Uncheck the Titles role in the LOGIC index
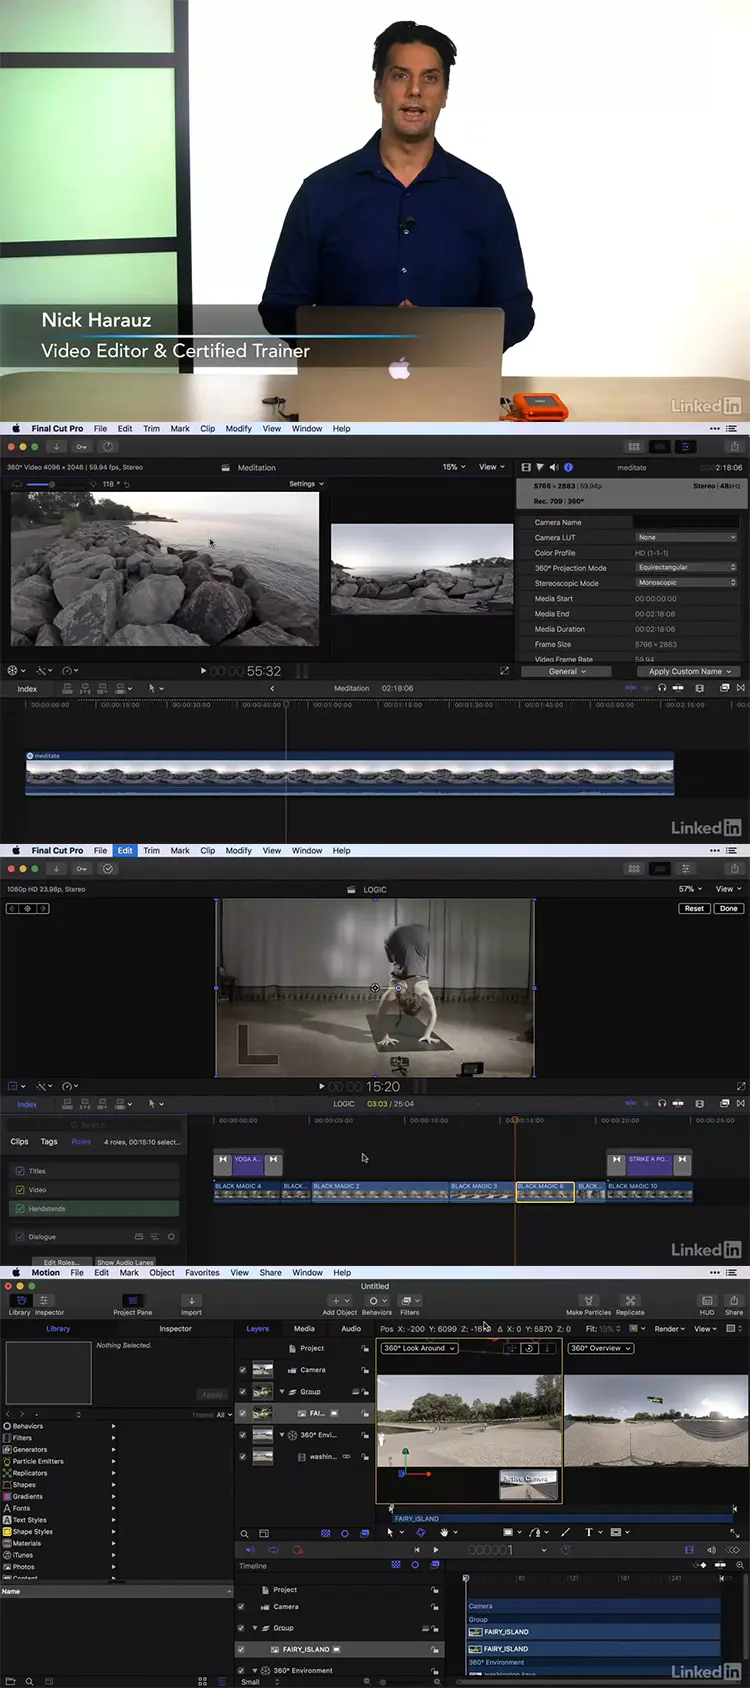 tap(20, 1171)
